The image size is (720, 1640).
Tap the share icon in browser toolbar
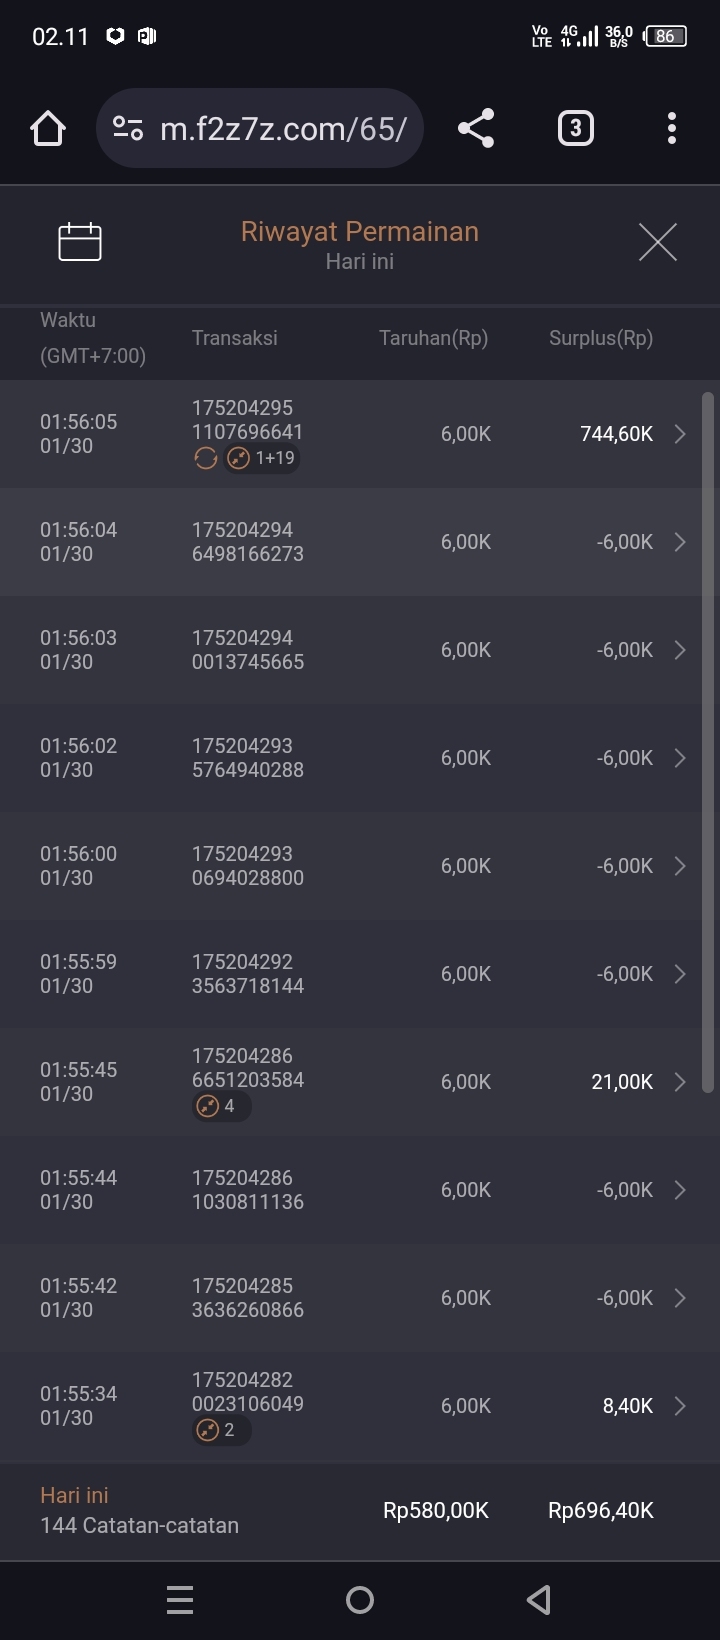tap(476, 128)
